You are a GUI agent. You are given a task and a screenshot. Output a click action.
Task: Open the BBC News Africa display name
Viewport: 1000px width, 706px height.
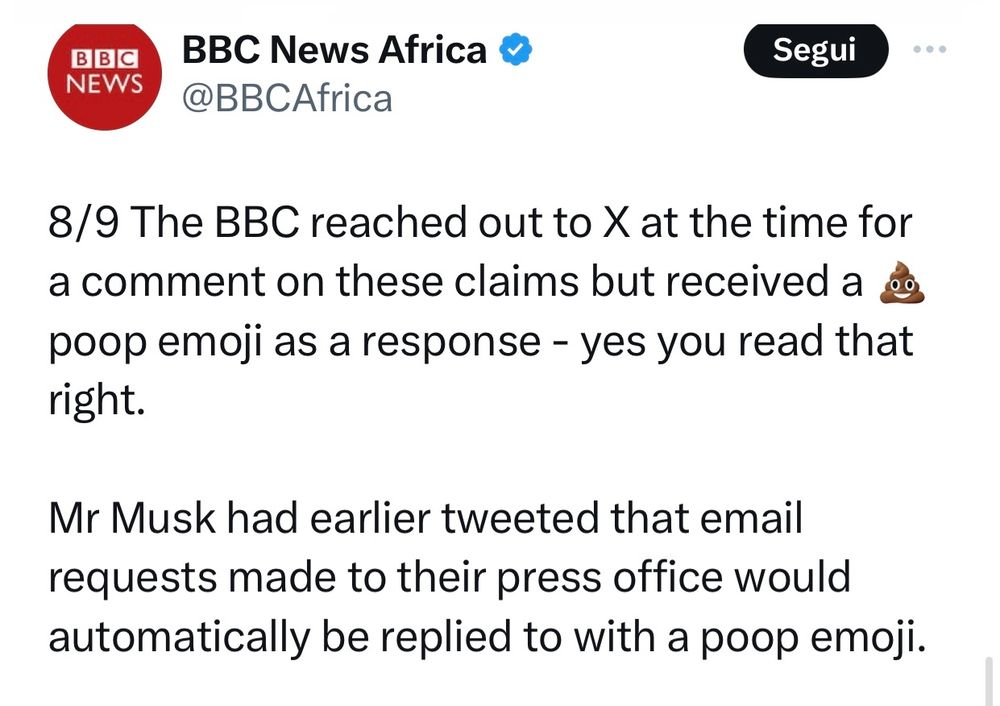pos(334,49)
